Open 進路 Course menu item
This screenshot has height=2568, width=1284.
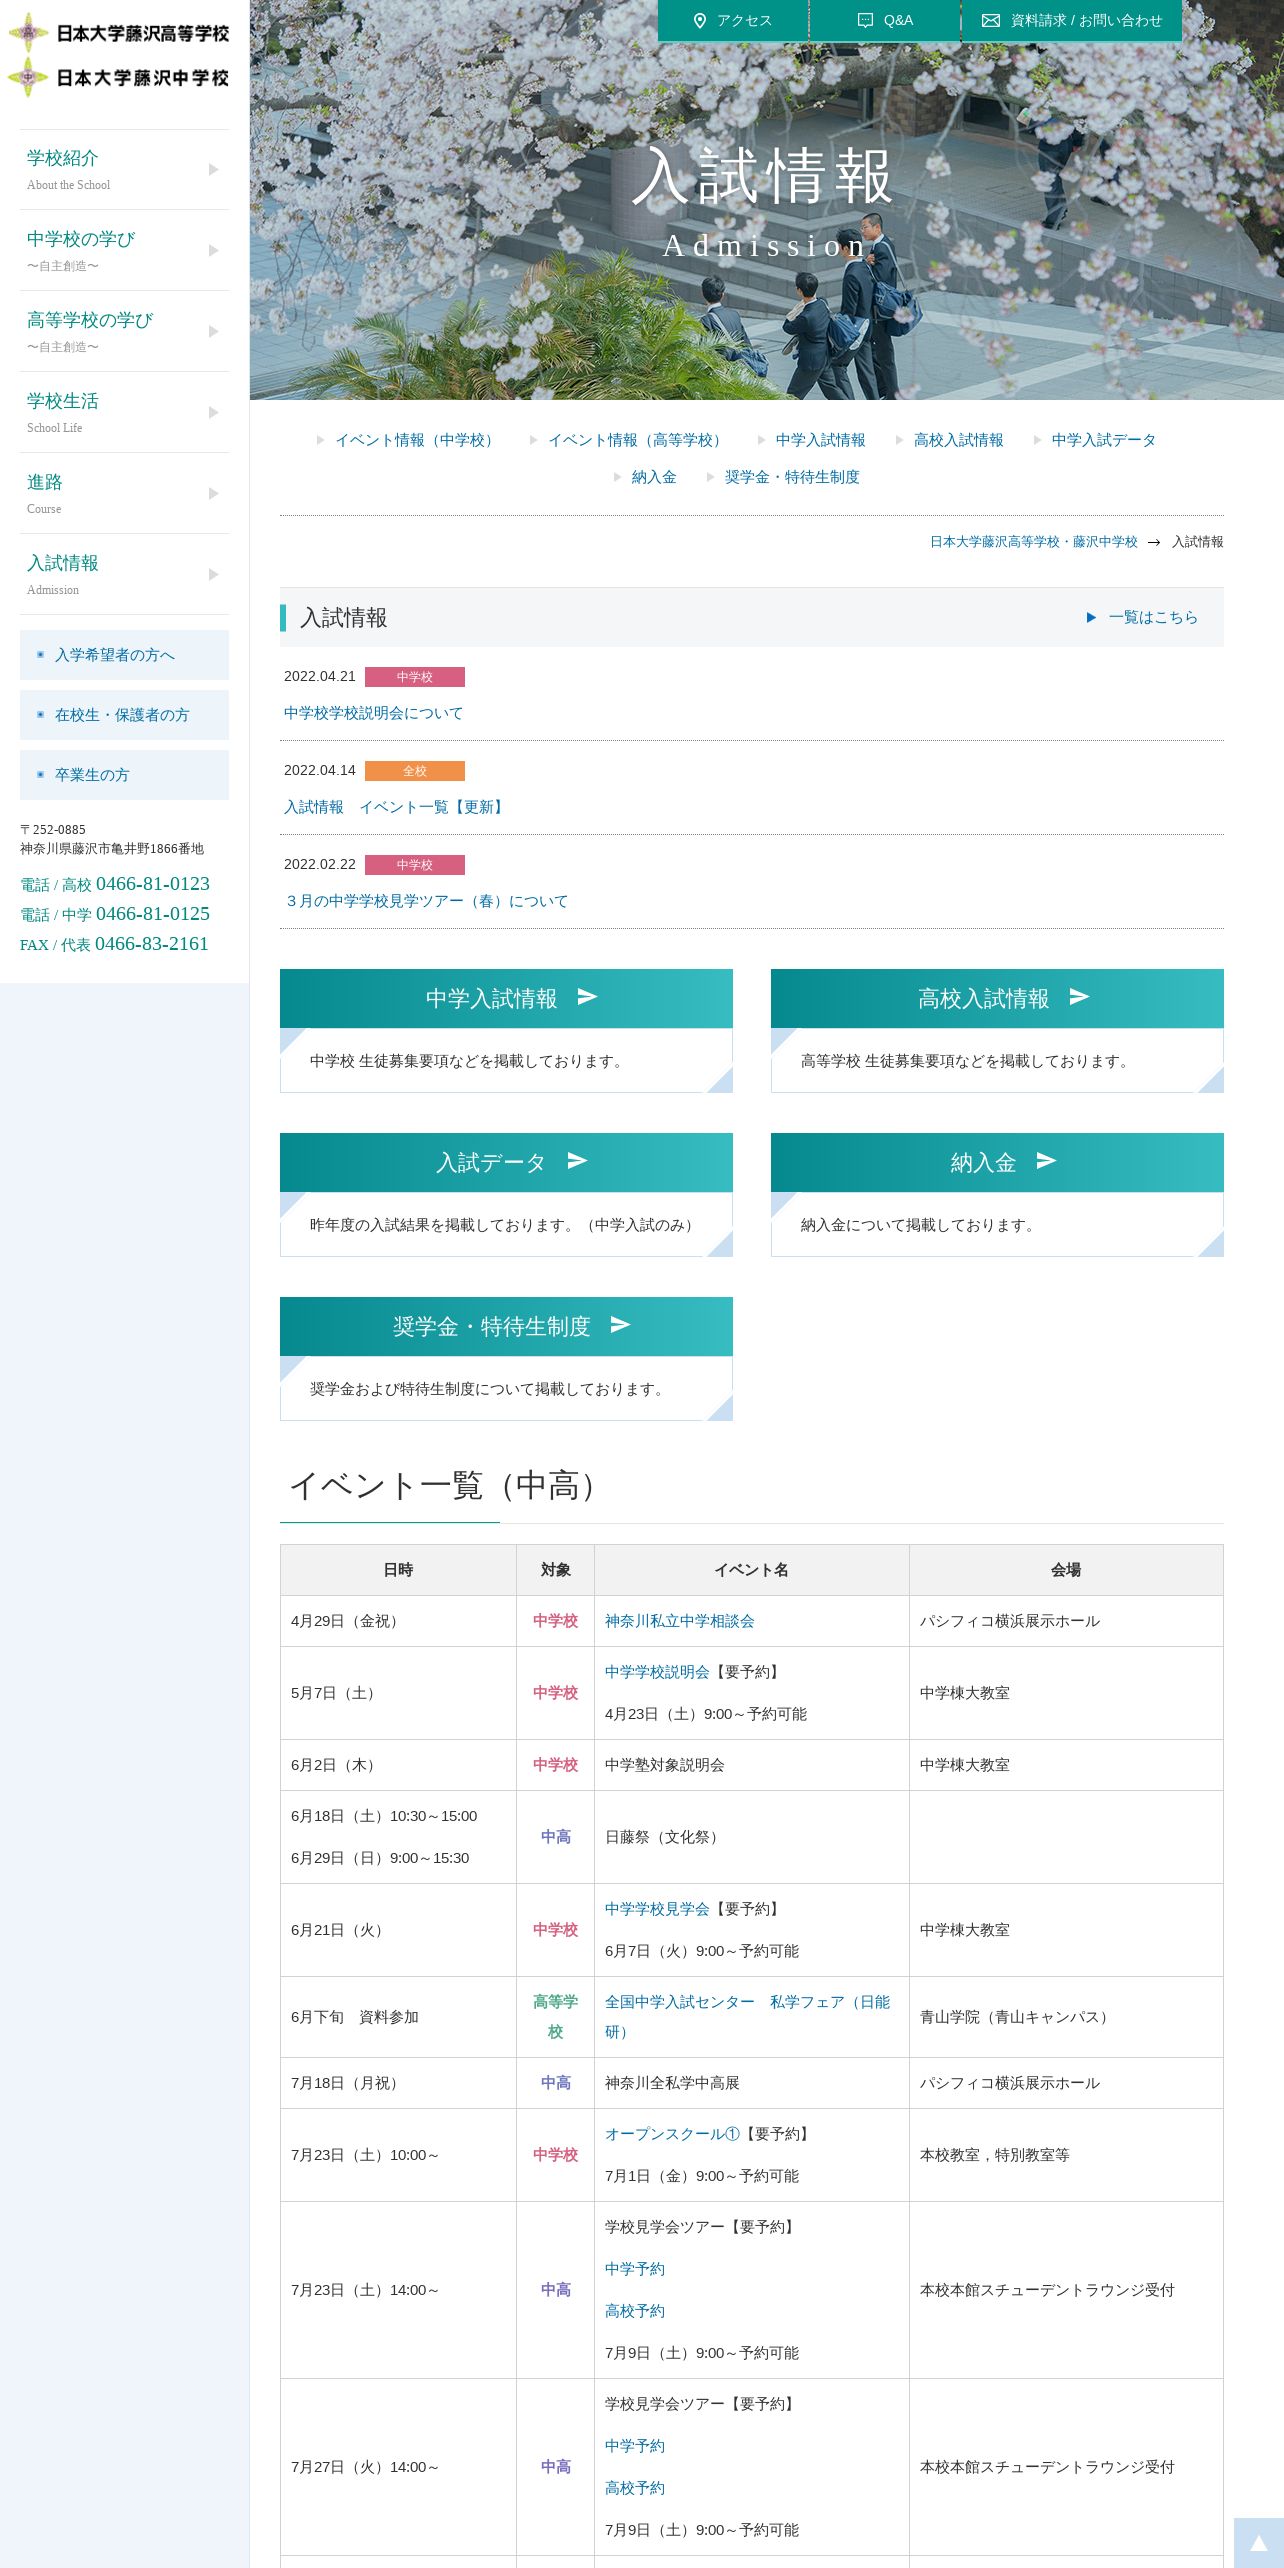pyautogui.click(x=124, y=494)
